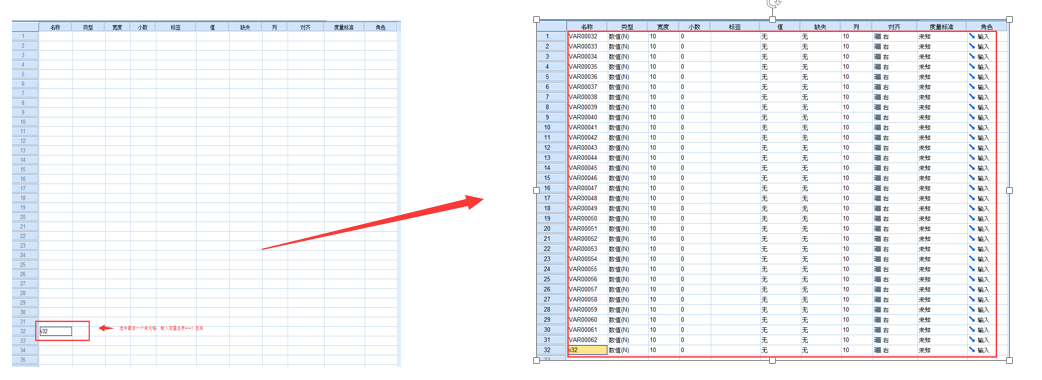The image size is (1042, 380).
Task: Click the 数值(N) type cell of VAR00049
Action: (x=627, y=209)
